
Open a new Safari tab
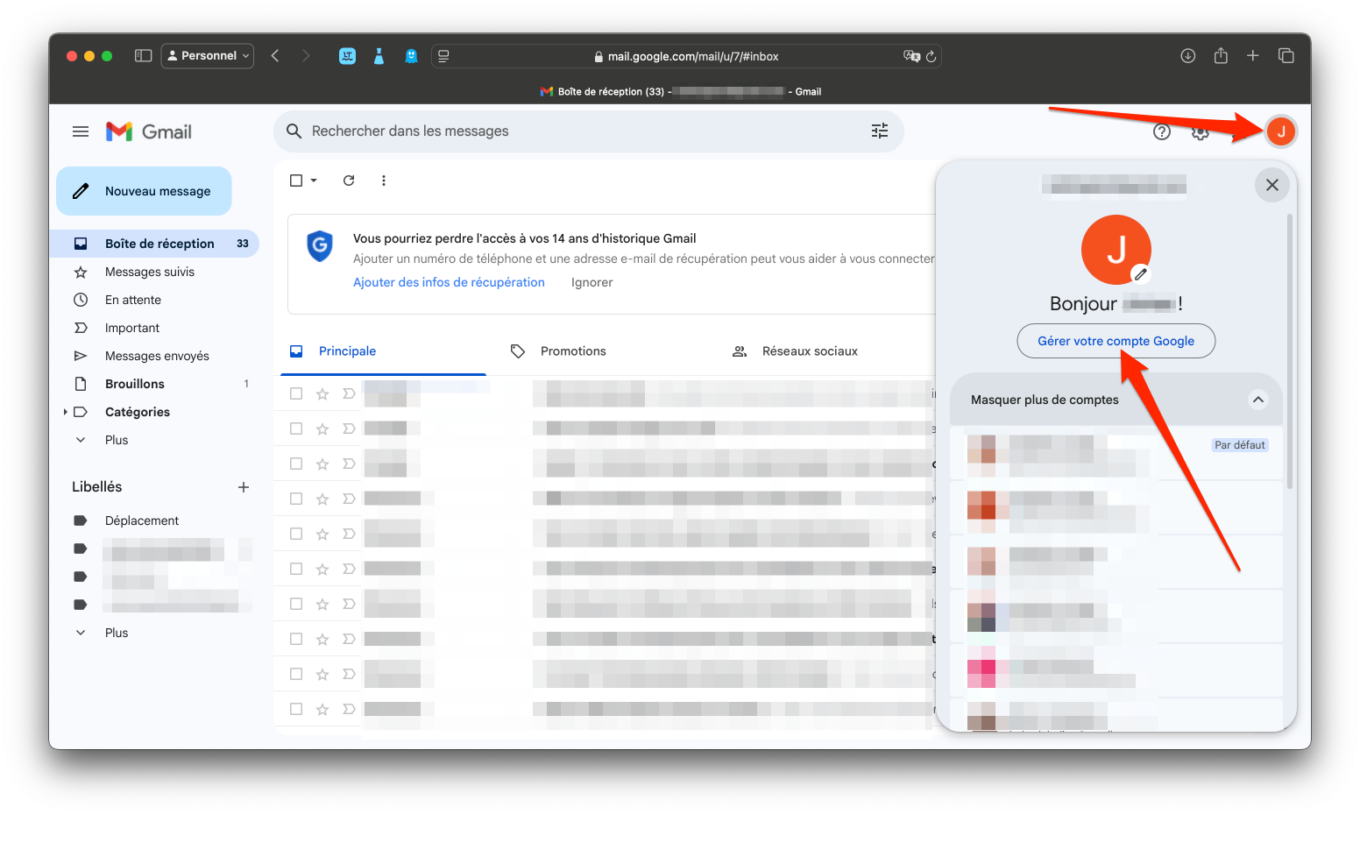(1252, 56)
